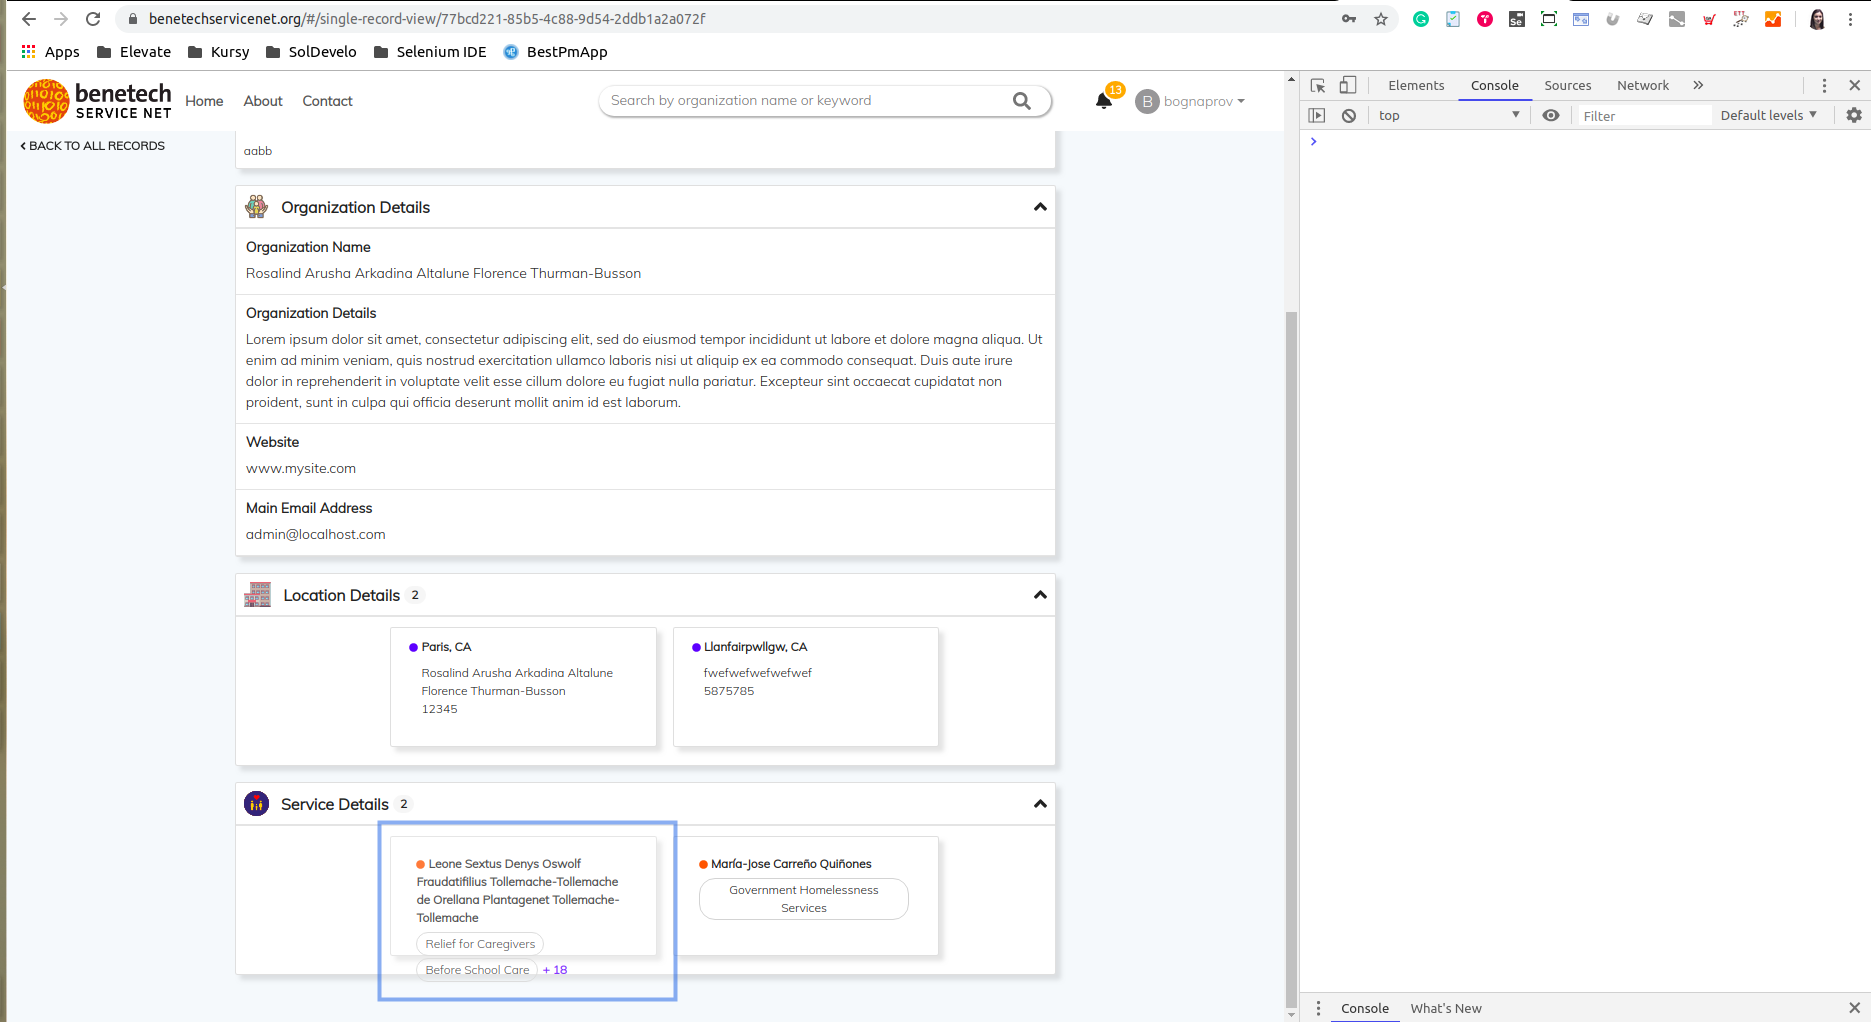Image resolution: width=1871 pixels, height=1022 pixels.
Task: Open the DevTools customize menu (three dots)
Action: [x=1823, y=85]
